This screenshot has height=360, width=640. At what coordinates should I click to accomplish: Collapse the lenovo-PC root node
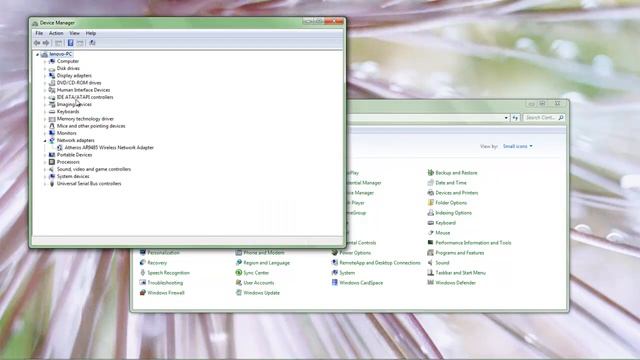click(x=38, y=54)
